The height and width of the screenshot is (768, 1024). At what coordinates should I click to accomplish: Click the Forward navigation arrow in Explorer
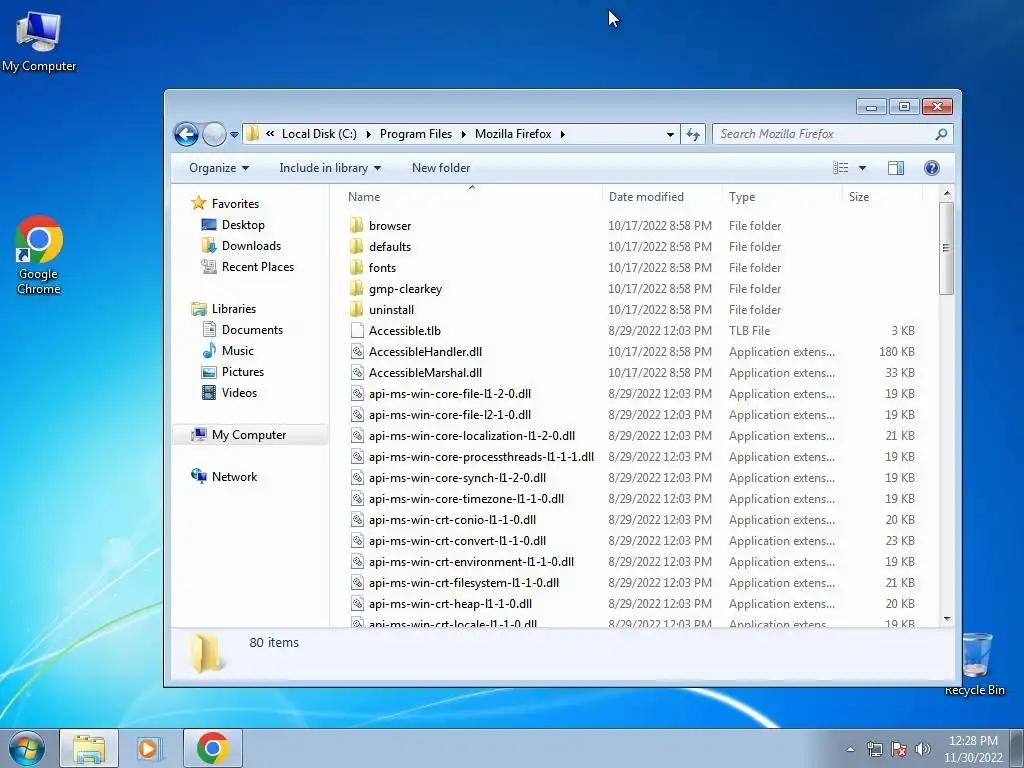click(x=214, y=135)
